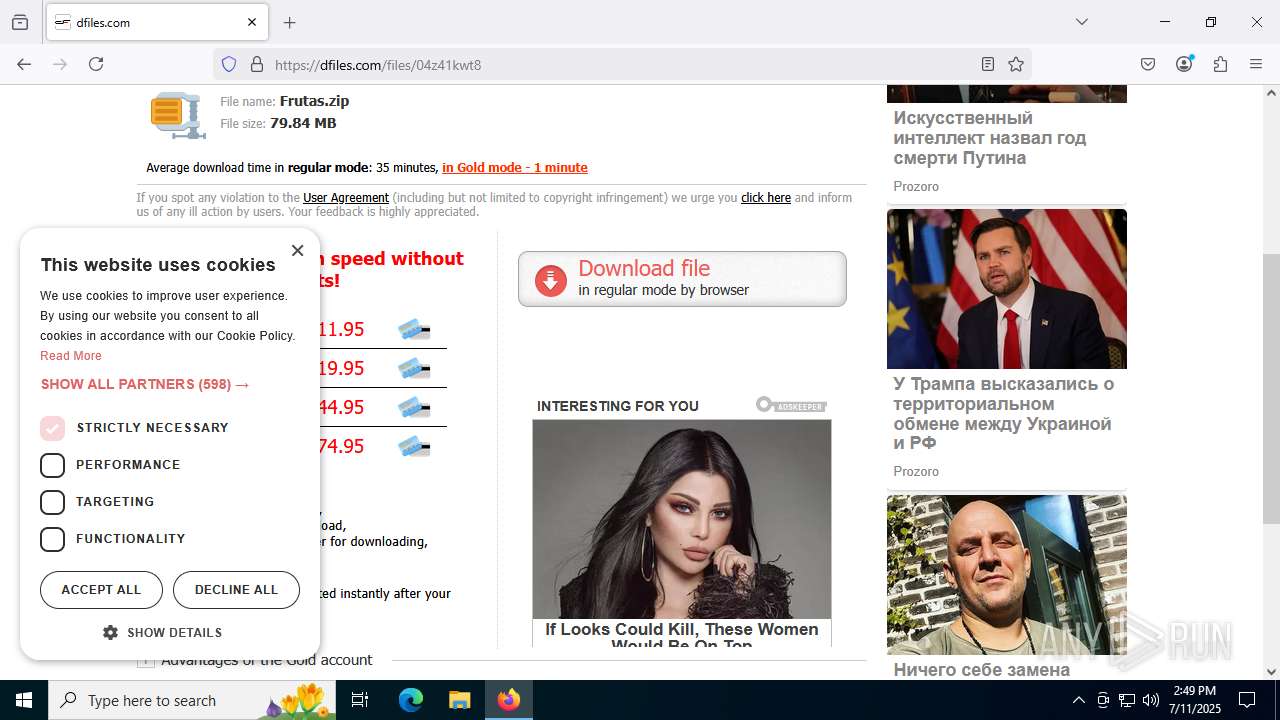
Task: Click 'Advantages of the Gold account' heading
Action: 266,660
